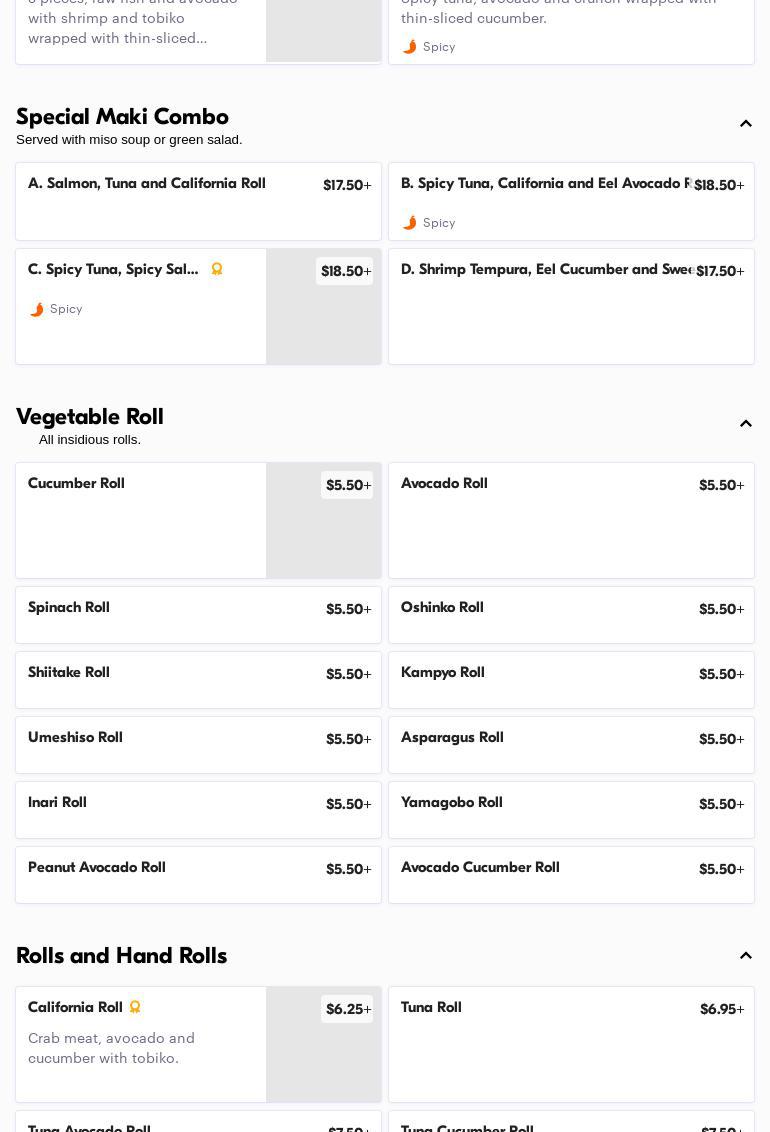
Task: Collapse the Rolls and Hand Rolls section
Action: click(745, 956)
